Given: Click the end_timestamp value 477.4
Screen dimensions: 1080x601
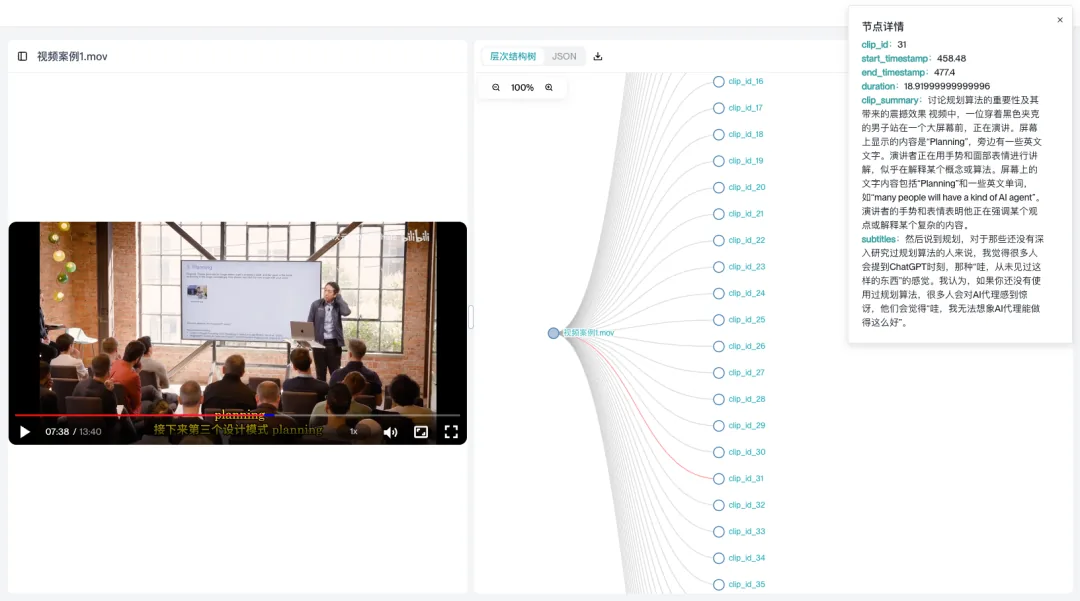Looking at the screenshot, I should [x=944, y=72].
